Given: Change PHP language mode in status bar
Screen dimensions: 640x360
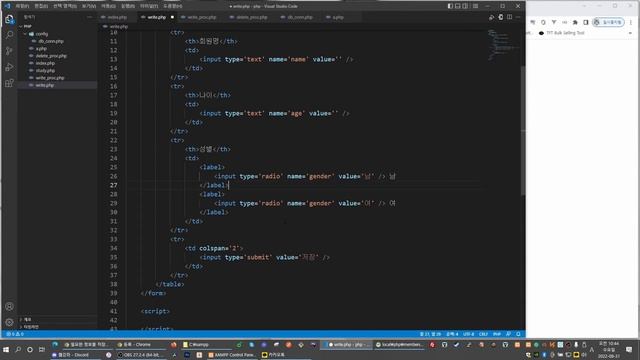Looking at the screenshot, I should (497, 334).
